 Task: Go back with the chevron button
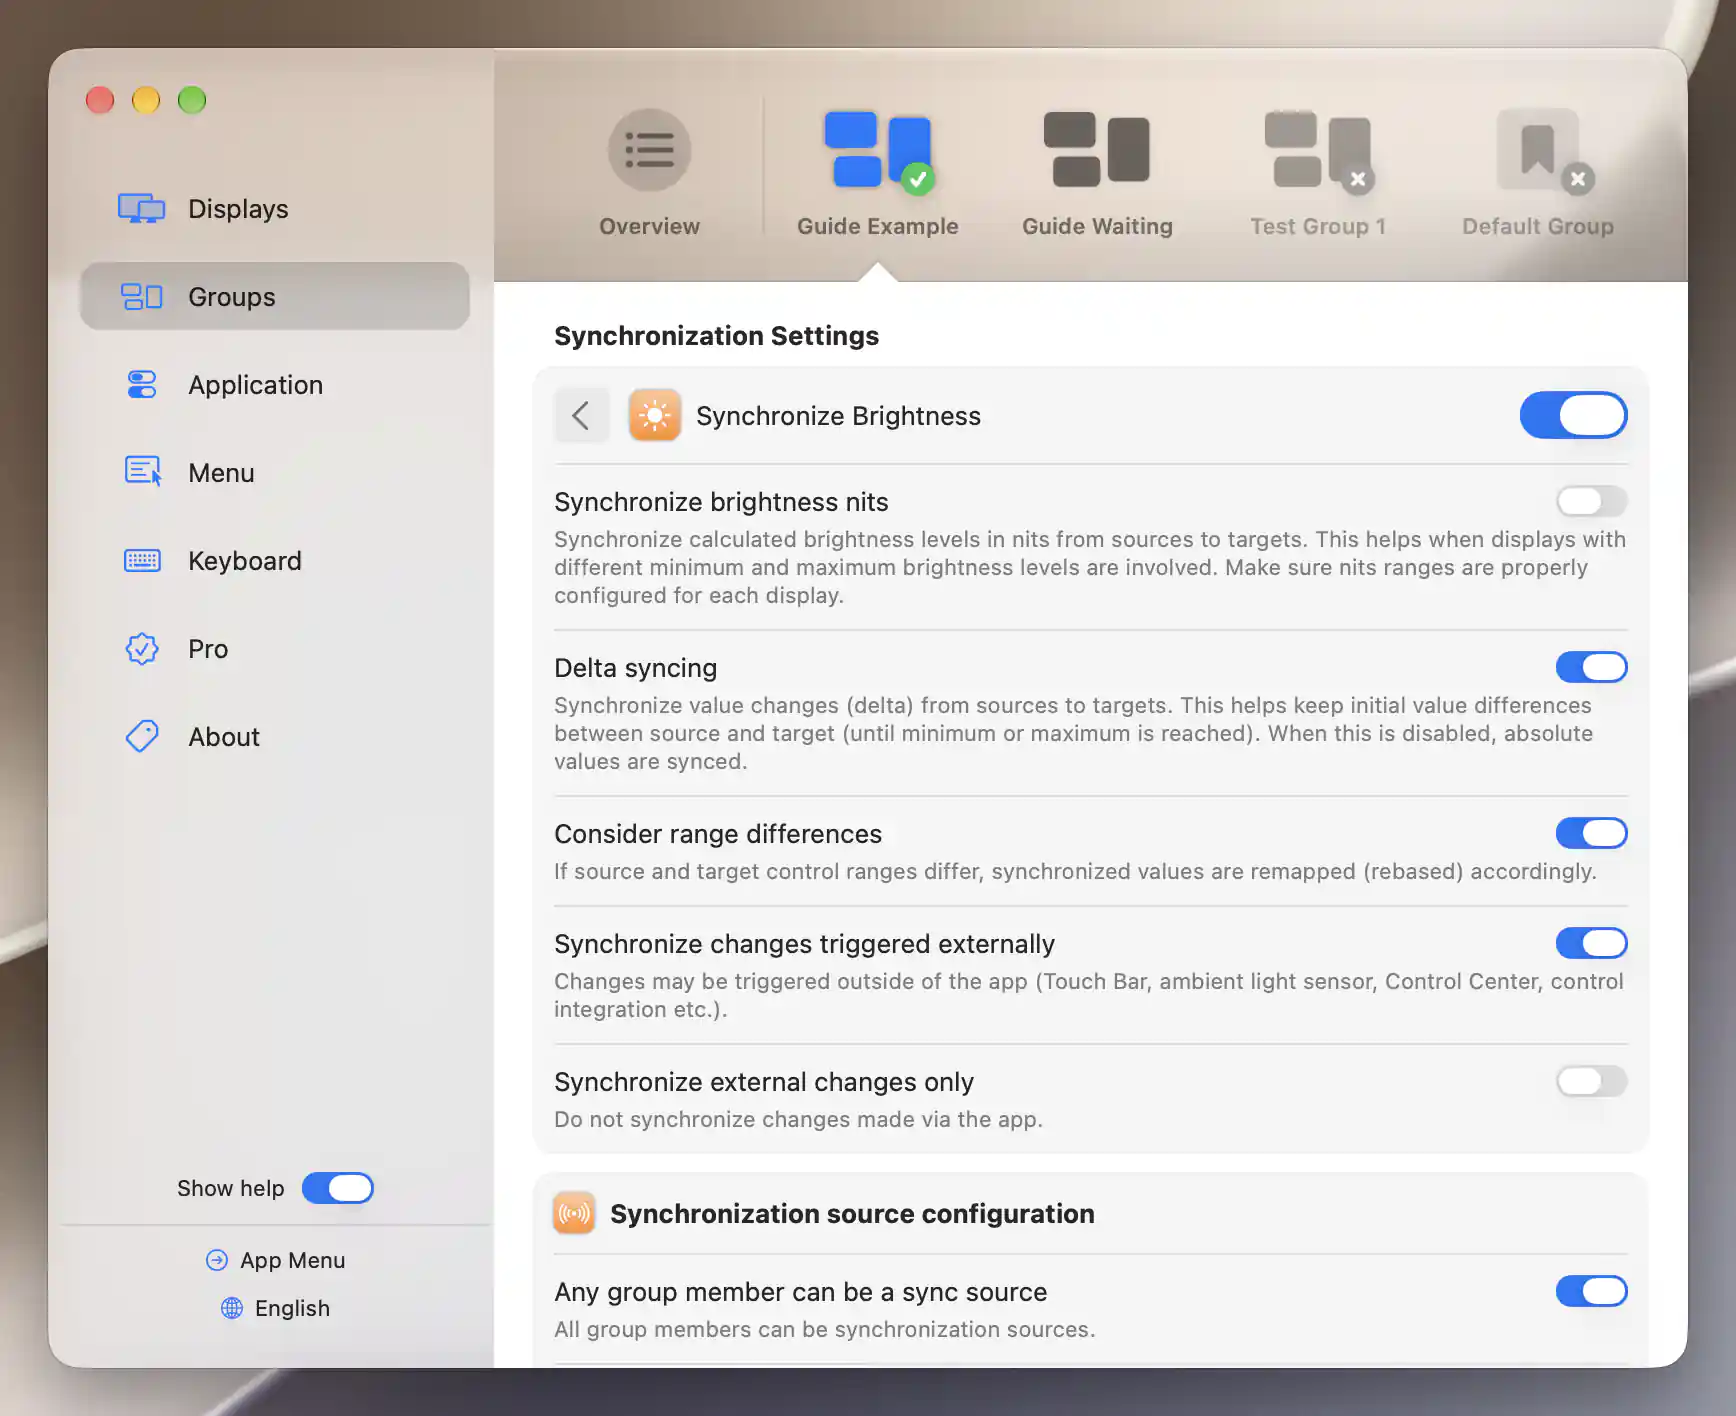coord(581,415)
